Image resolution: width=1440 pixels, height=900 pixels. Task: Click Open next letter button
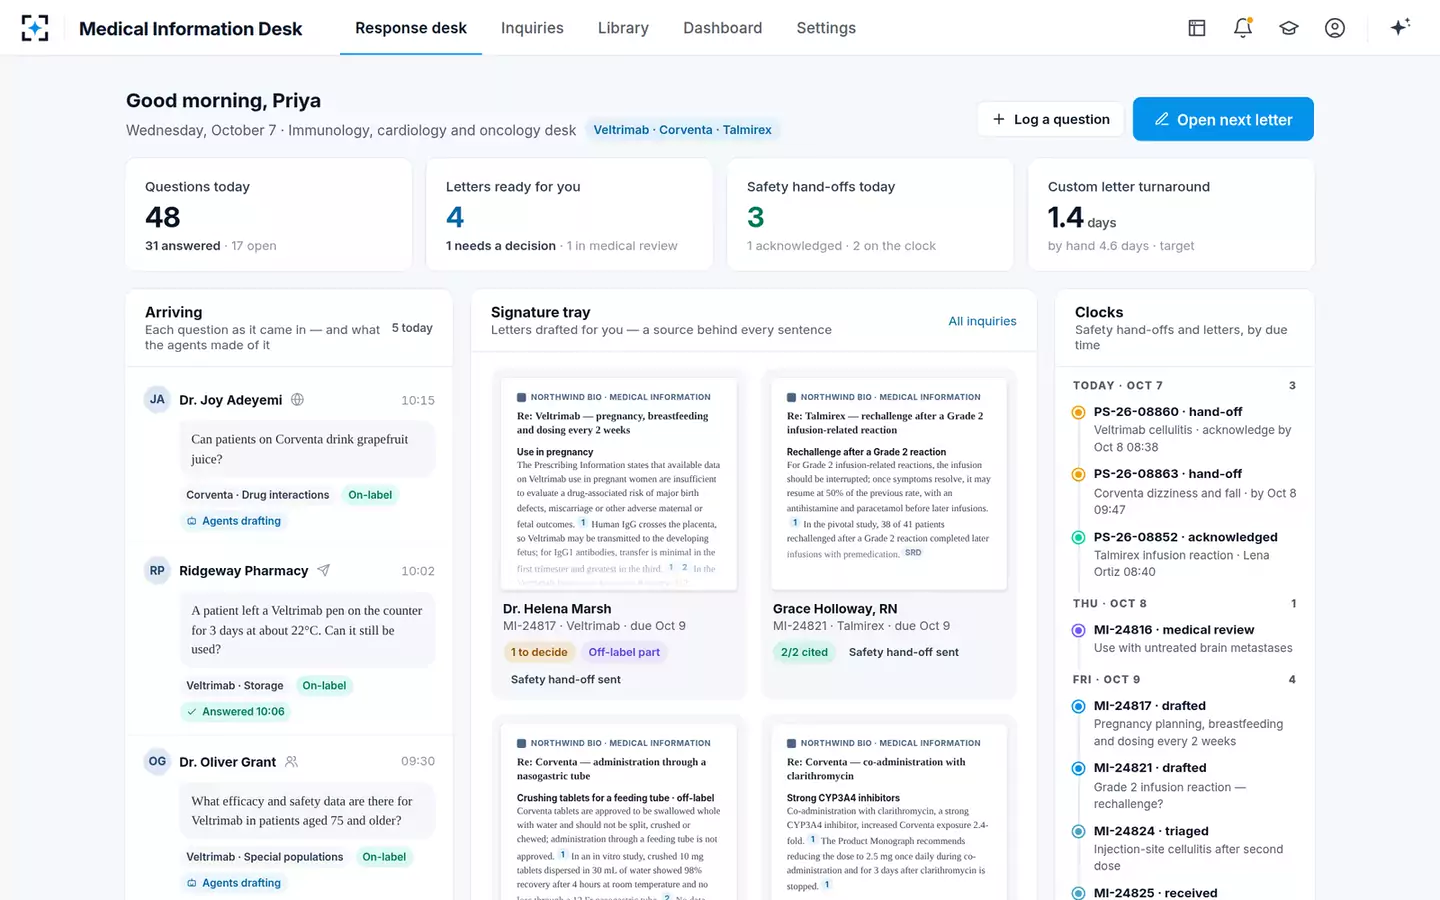(1223, 119)
